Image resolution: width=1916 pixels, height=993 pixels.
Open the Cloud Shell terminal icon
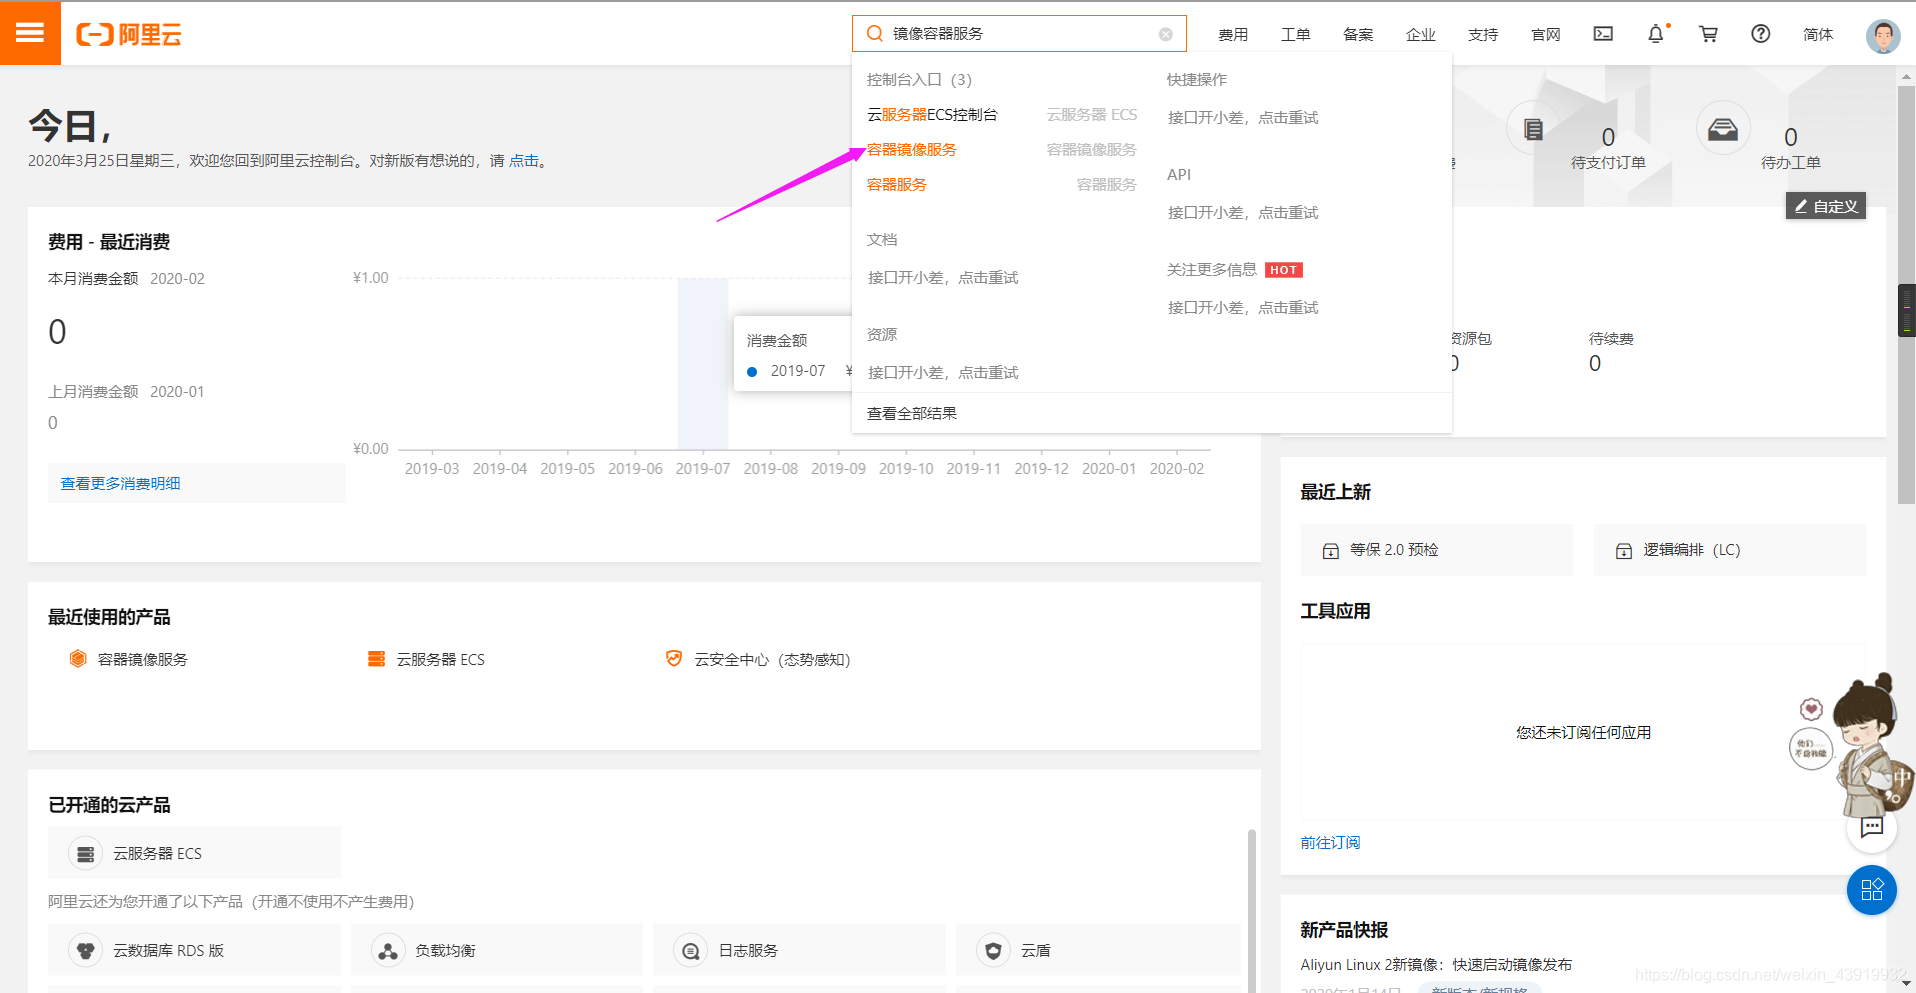pyautogui.click(x=1603, y=34)
